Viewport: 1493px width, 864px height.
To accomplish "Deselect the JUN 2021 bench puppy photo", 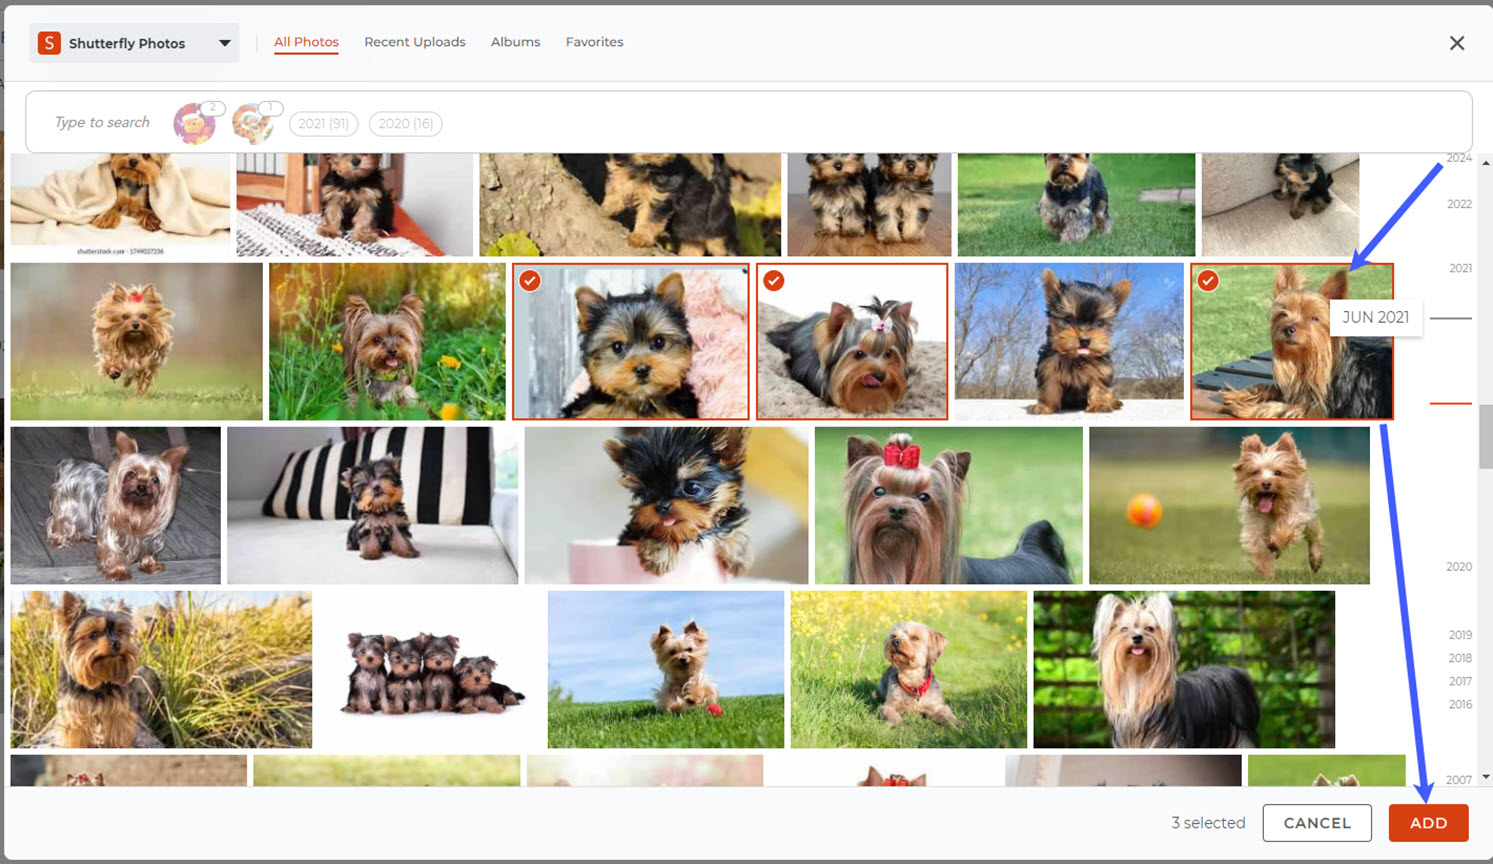I will 1209,281.
